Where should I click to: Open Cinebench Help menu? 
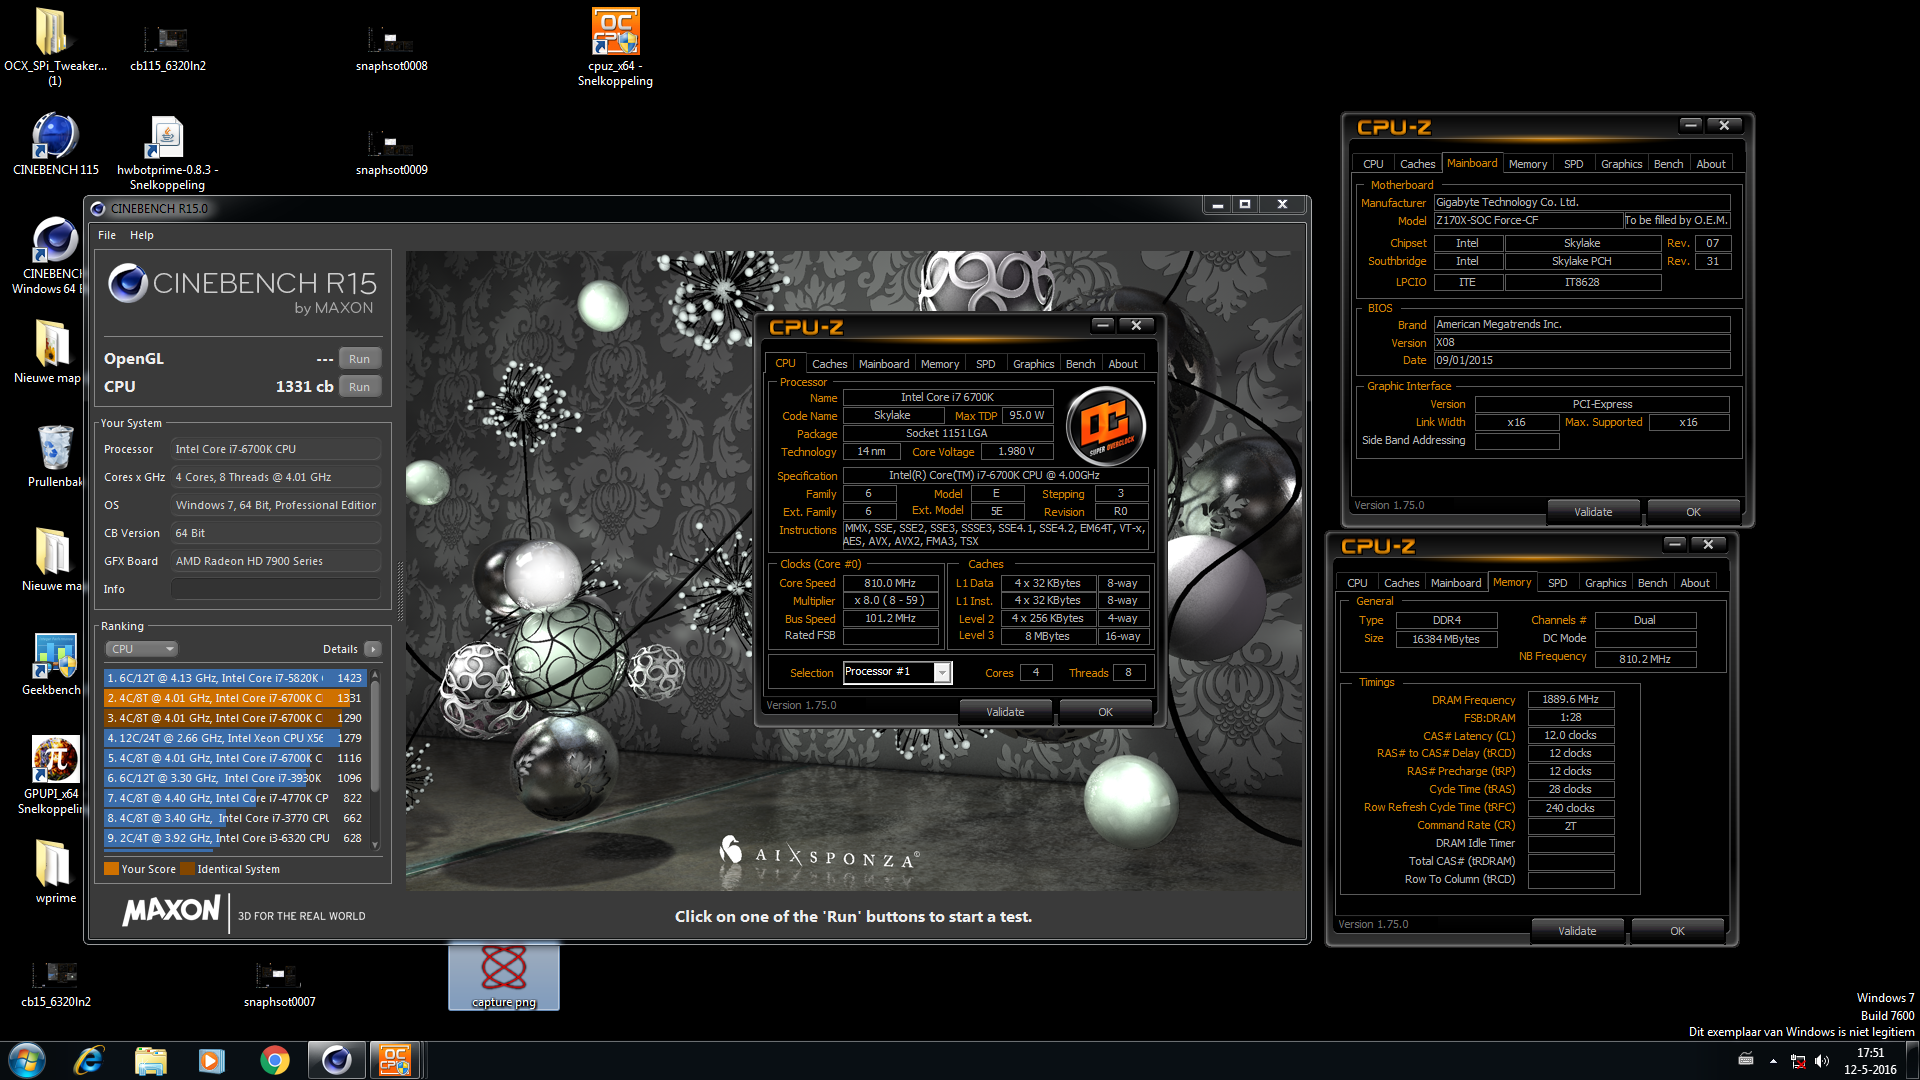point(142,235)
